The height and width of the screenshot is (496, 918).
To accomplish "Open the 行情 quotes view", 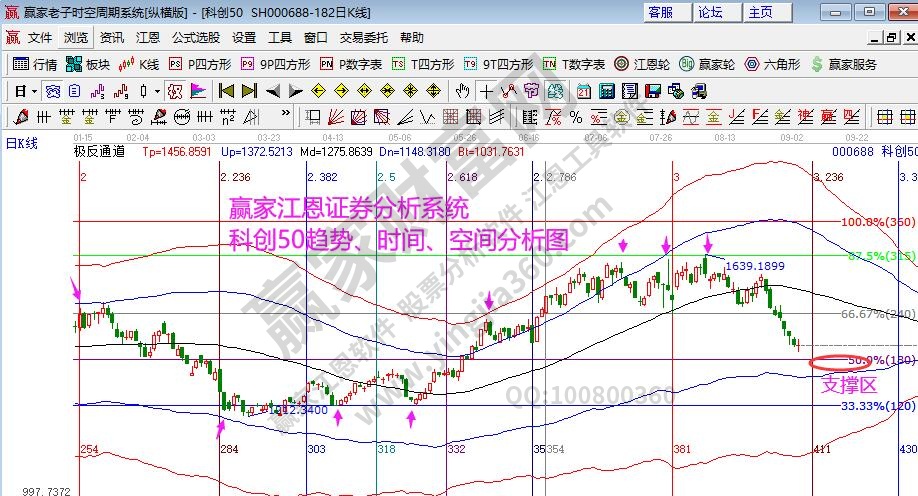I will point(35,64).
